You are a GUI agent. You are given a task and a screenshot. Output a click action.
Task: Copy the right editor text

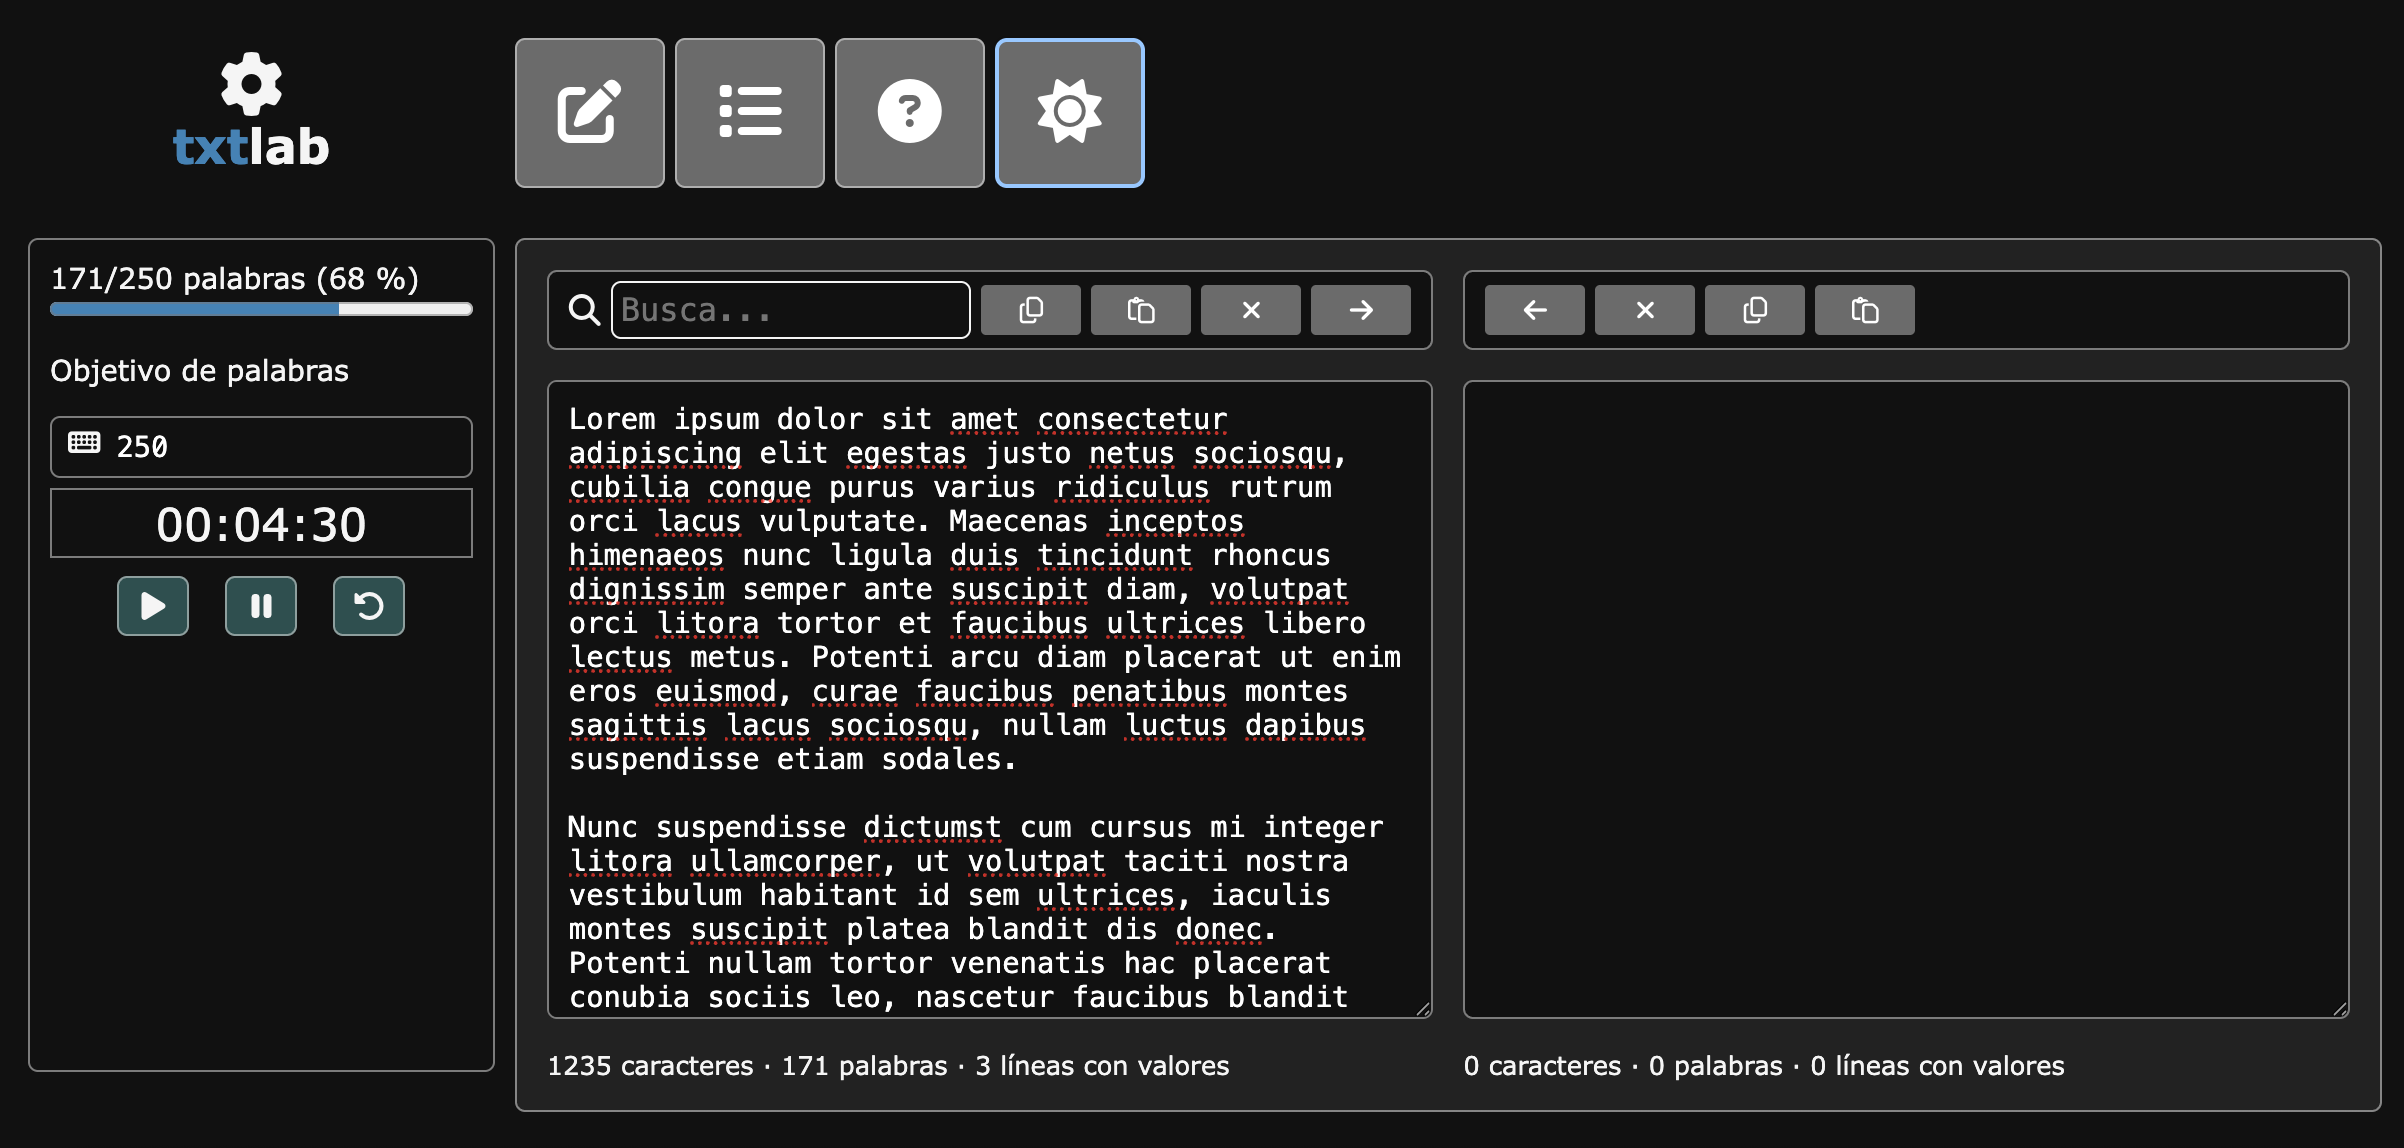(x=1755, y=310)
